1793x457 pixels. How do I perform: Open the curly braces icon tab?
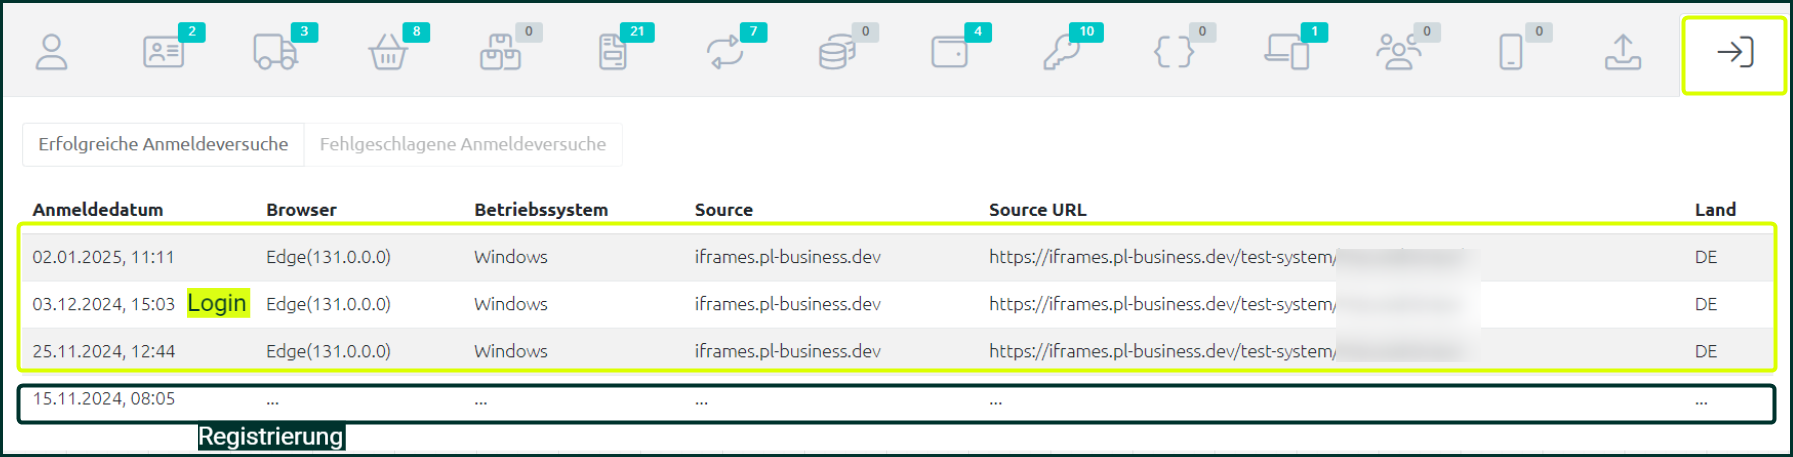point(1174,52)
